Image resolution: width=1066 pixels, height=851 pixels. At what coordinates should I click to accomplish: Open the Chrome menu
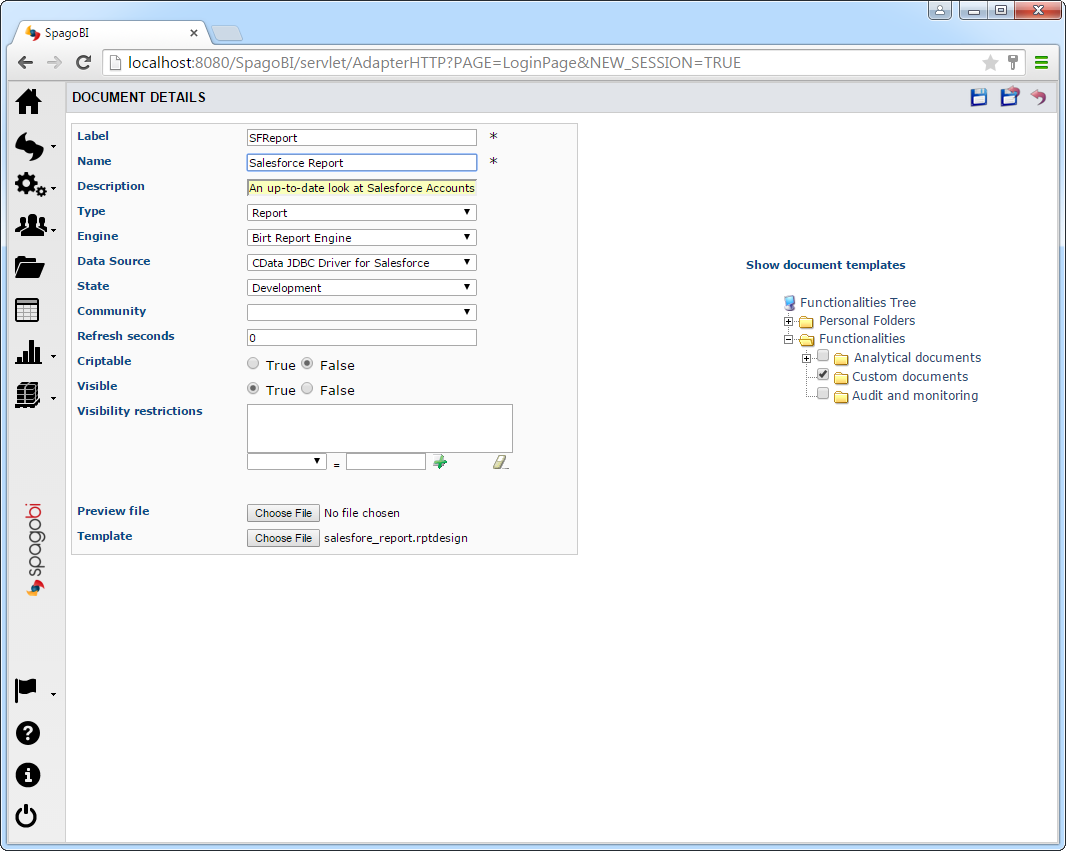point(1041,62)
